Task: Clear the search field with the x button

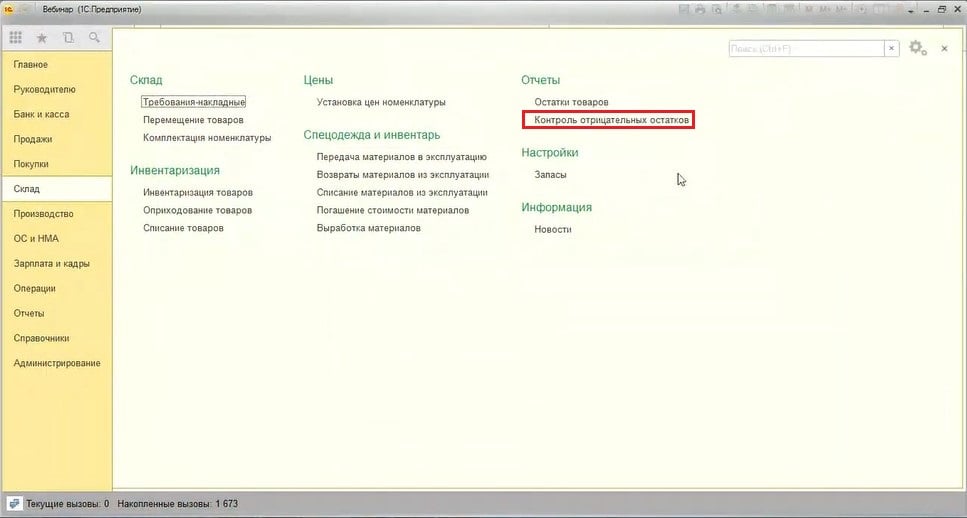Action: click(891, 49)
